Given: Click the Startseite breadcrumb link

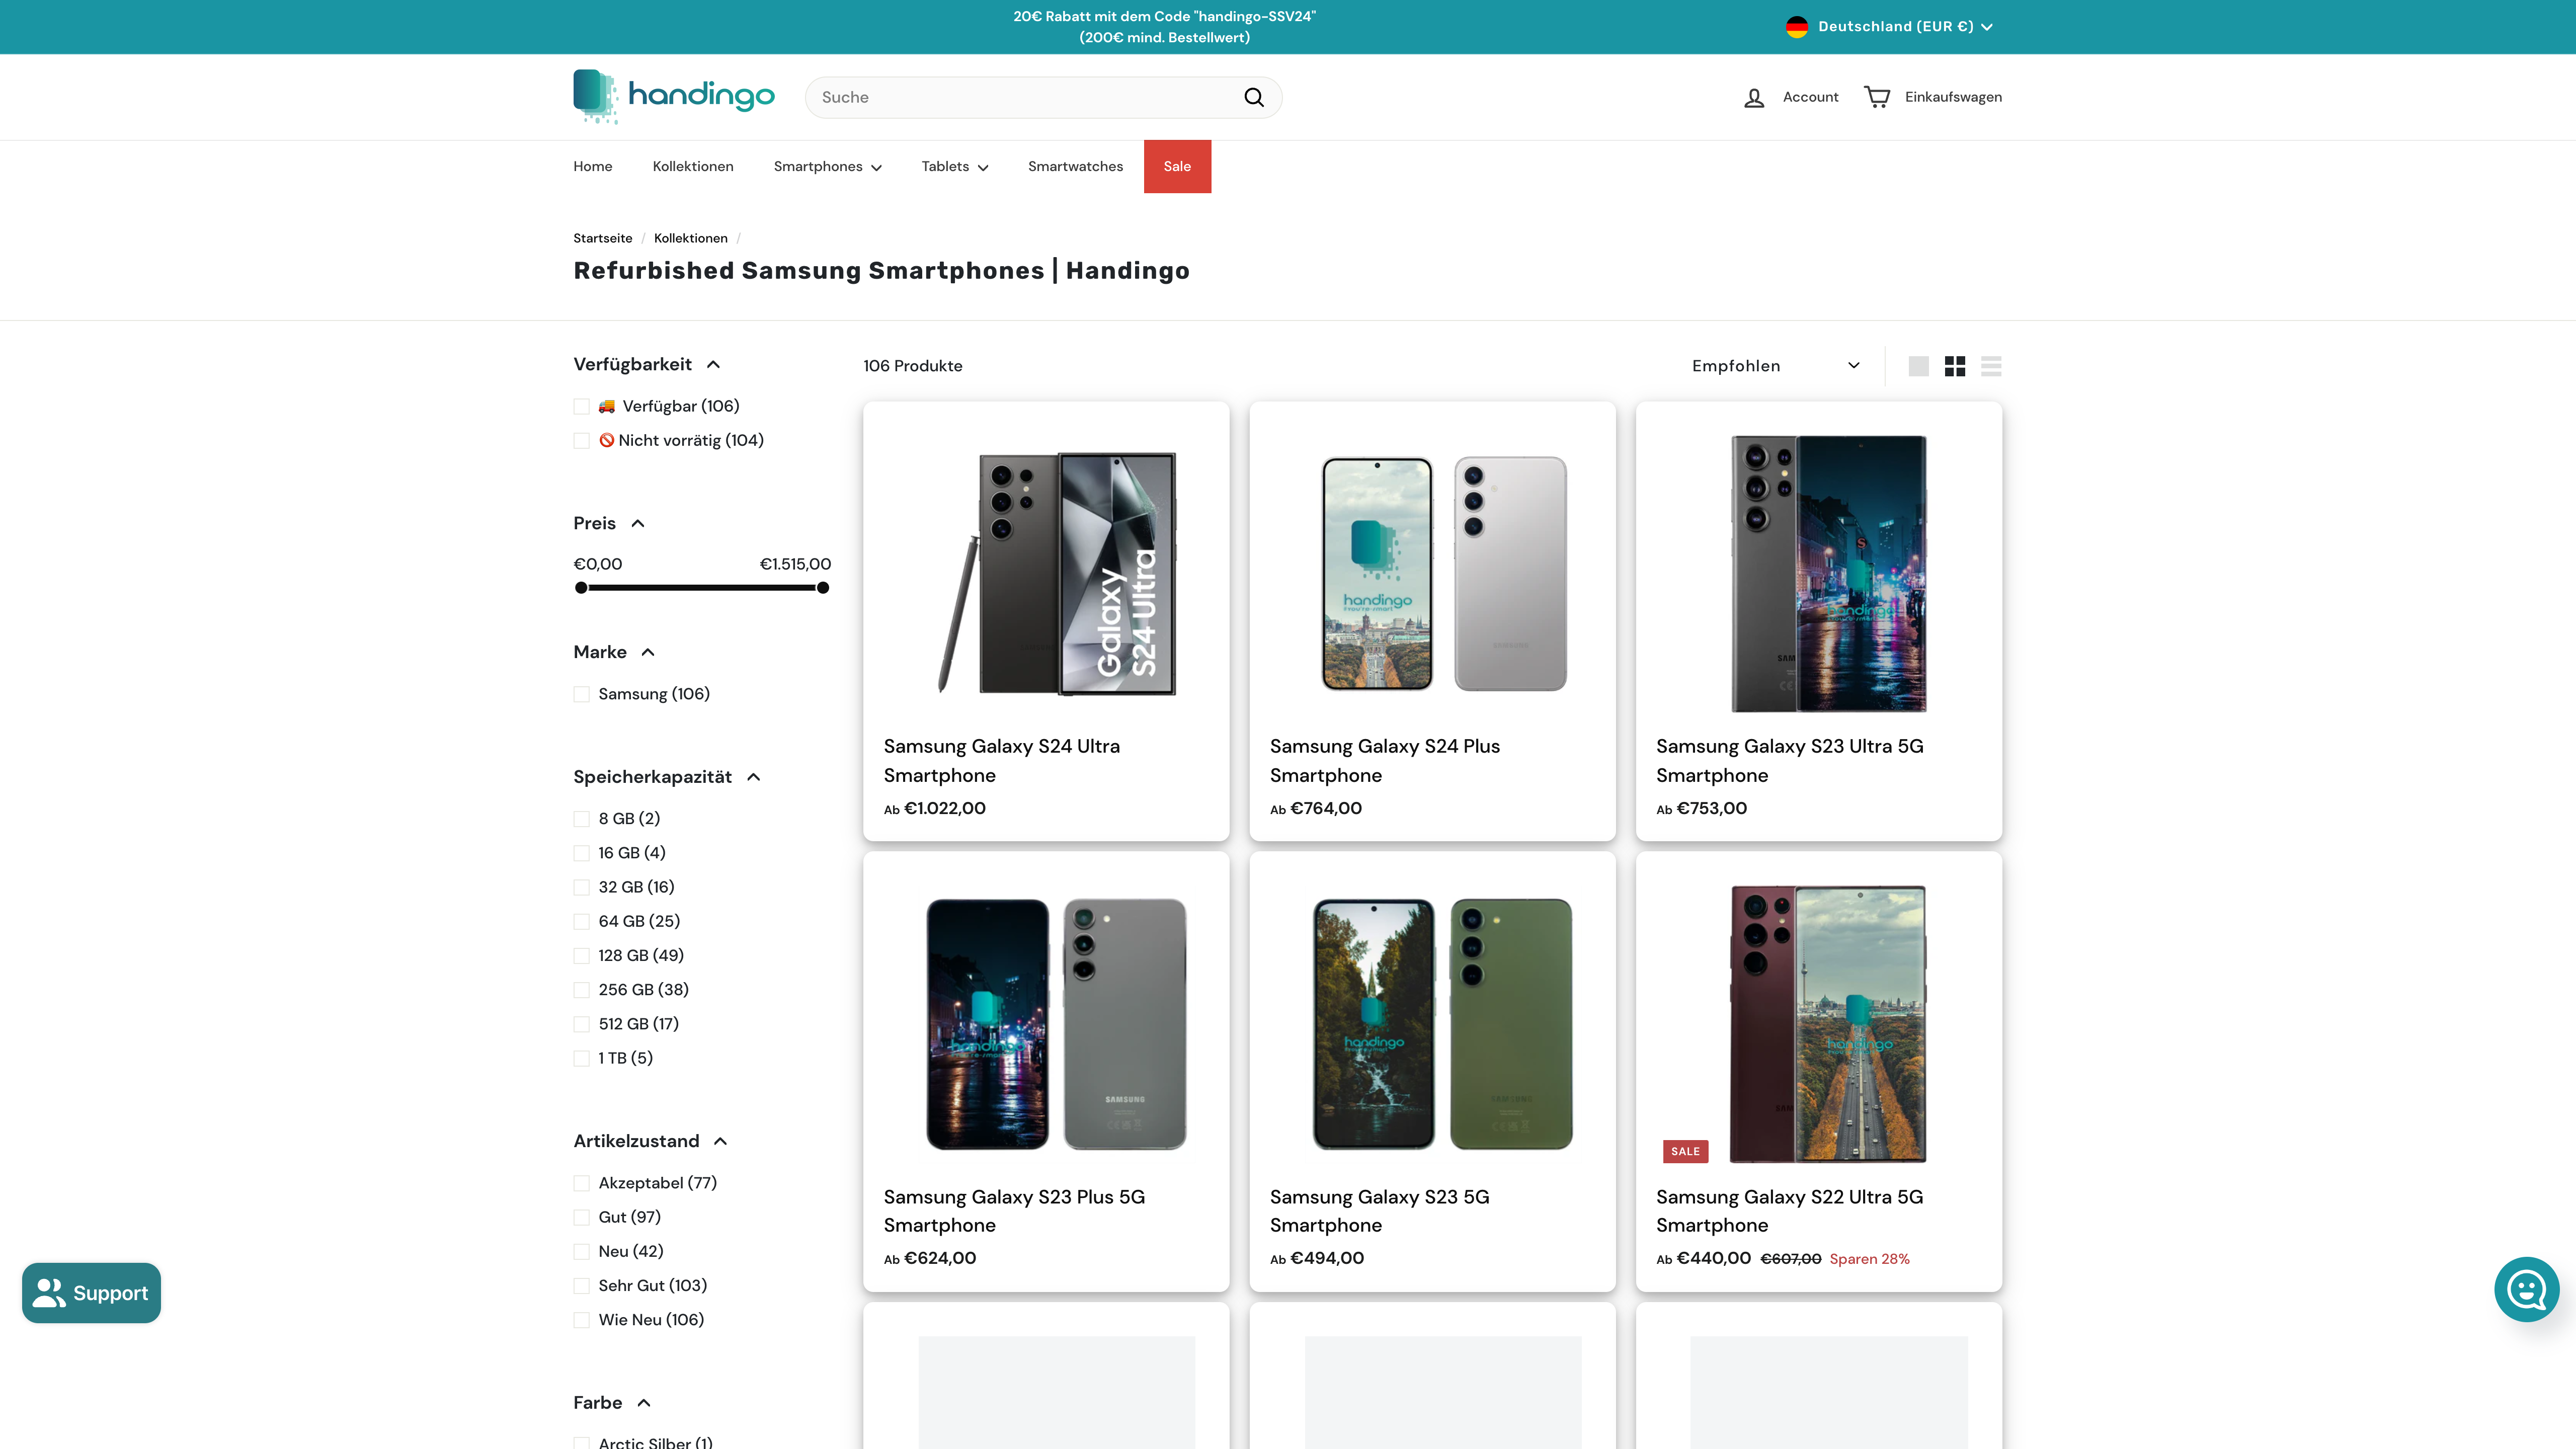Looking at the screenshot, I should point(602,238).
